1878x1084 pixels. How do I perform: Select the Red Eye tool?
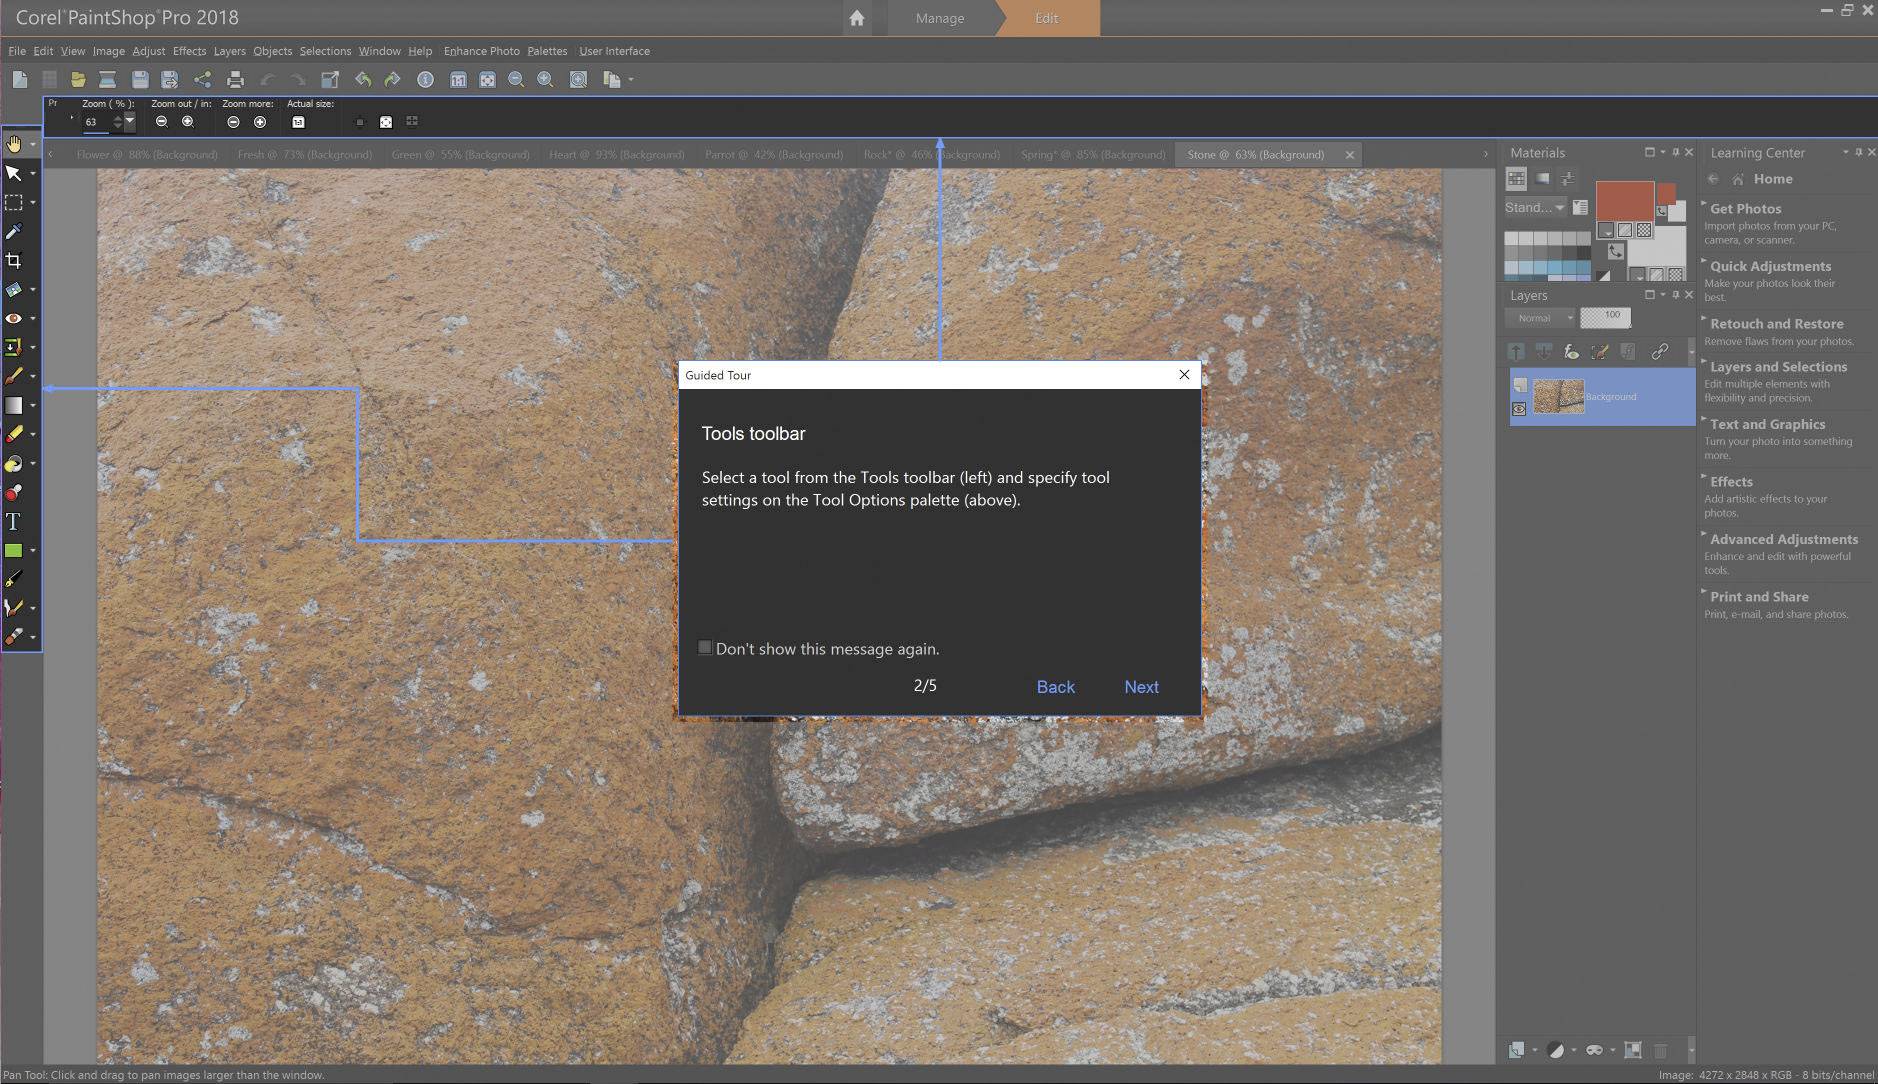[x=15, y=318]
